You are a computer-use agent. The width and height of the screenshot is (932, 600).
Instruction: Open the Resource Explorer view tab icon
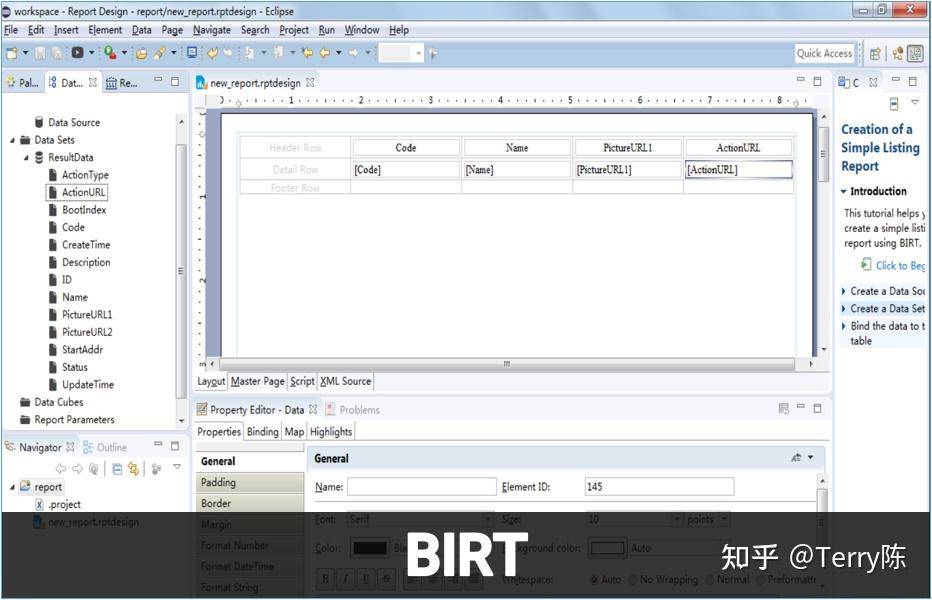pyautogui.click(x=111, y=83)
